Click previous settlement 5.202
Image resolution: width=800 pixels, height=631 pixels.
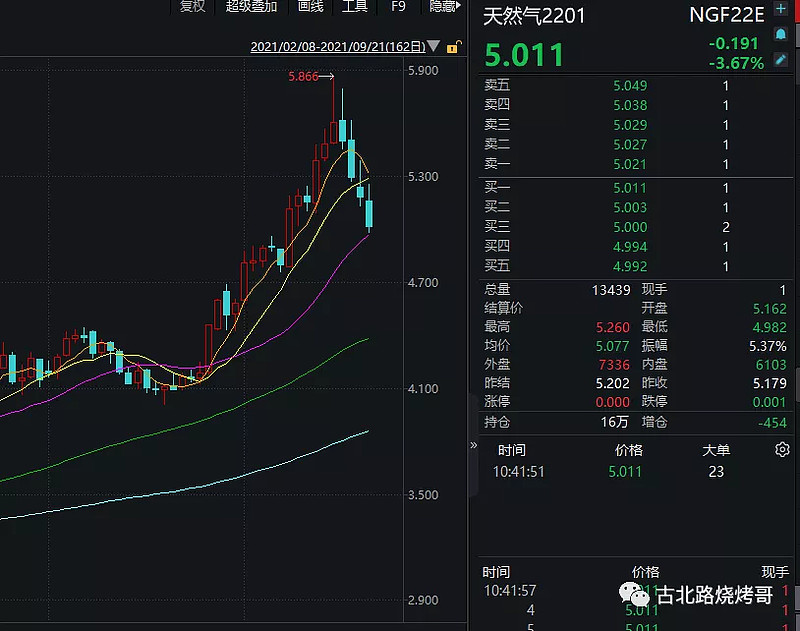pos(613,383)
